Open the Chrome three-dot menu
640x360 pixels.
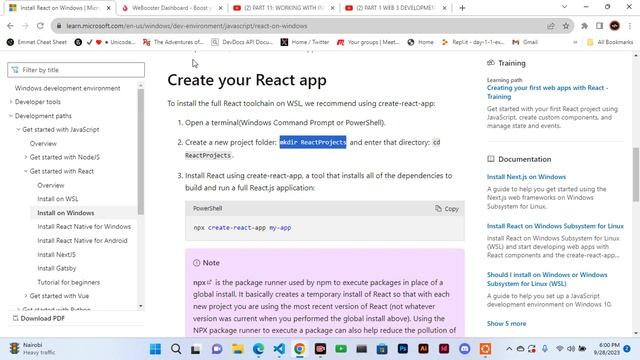[x=630, y=26]
